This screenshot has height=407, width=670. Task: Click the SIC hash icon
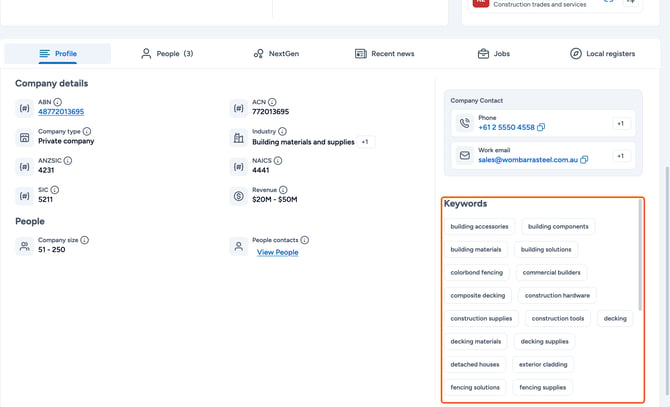pos(24,196)
